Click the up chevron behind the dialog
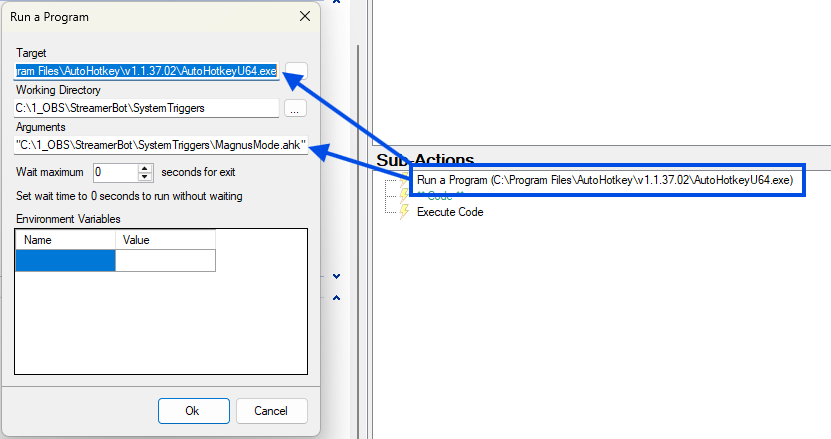The height and width of the screenshot is (439, 831). 336,298
